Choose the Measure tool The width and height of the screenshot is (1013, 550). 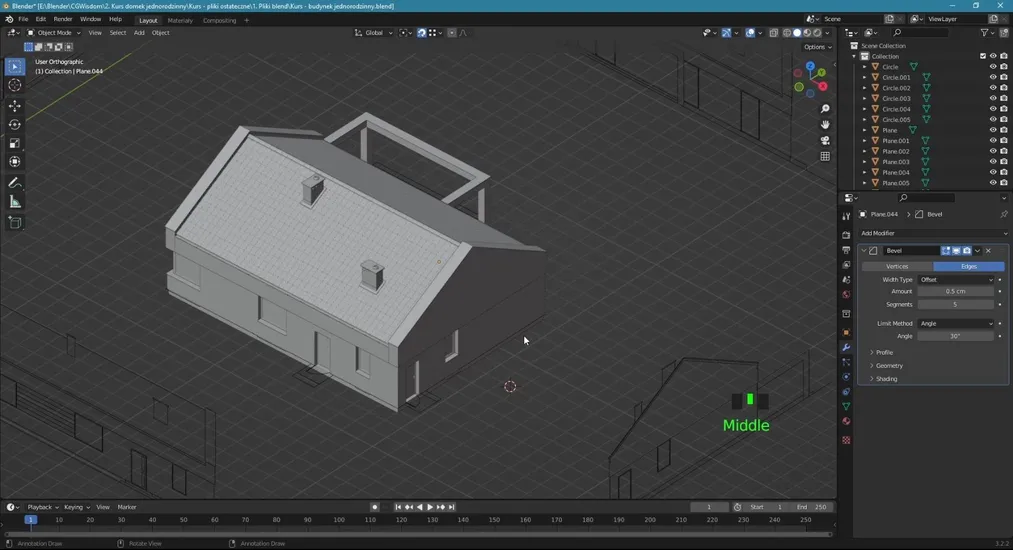(15, 202)
